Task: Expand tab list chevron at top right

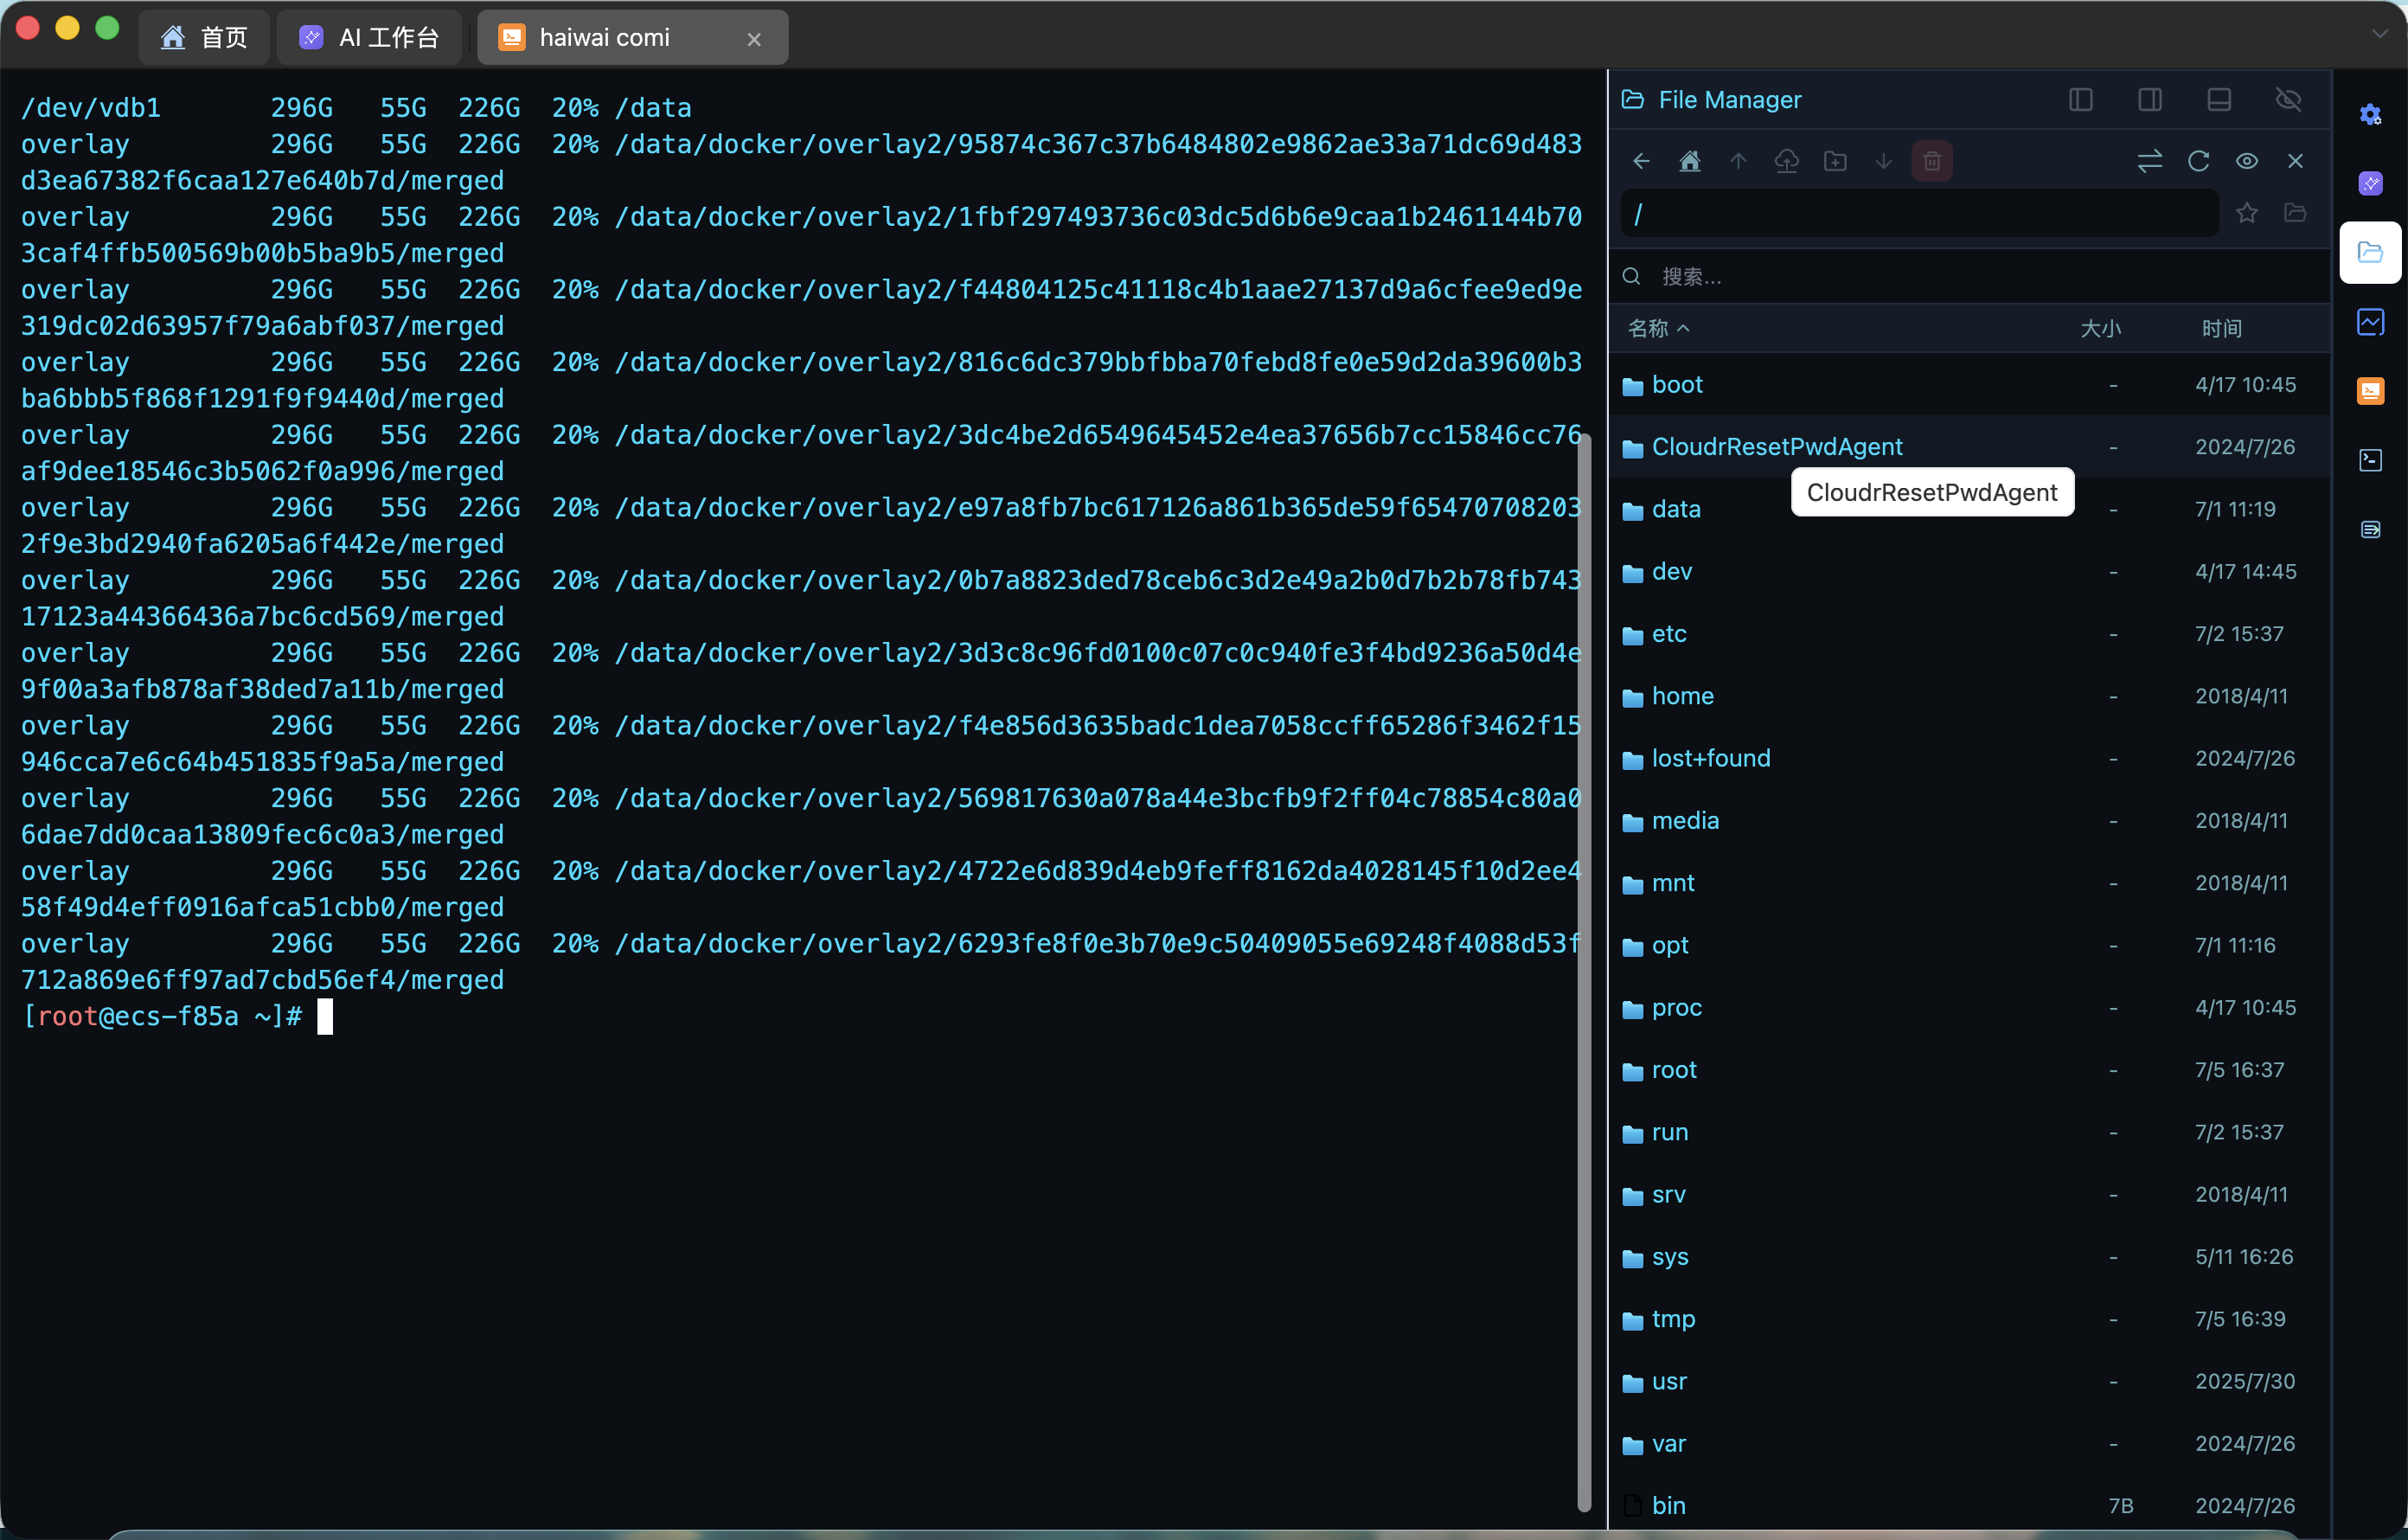Action: coord(2379,34)
